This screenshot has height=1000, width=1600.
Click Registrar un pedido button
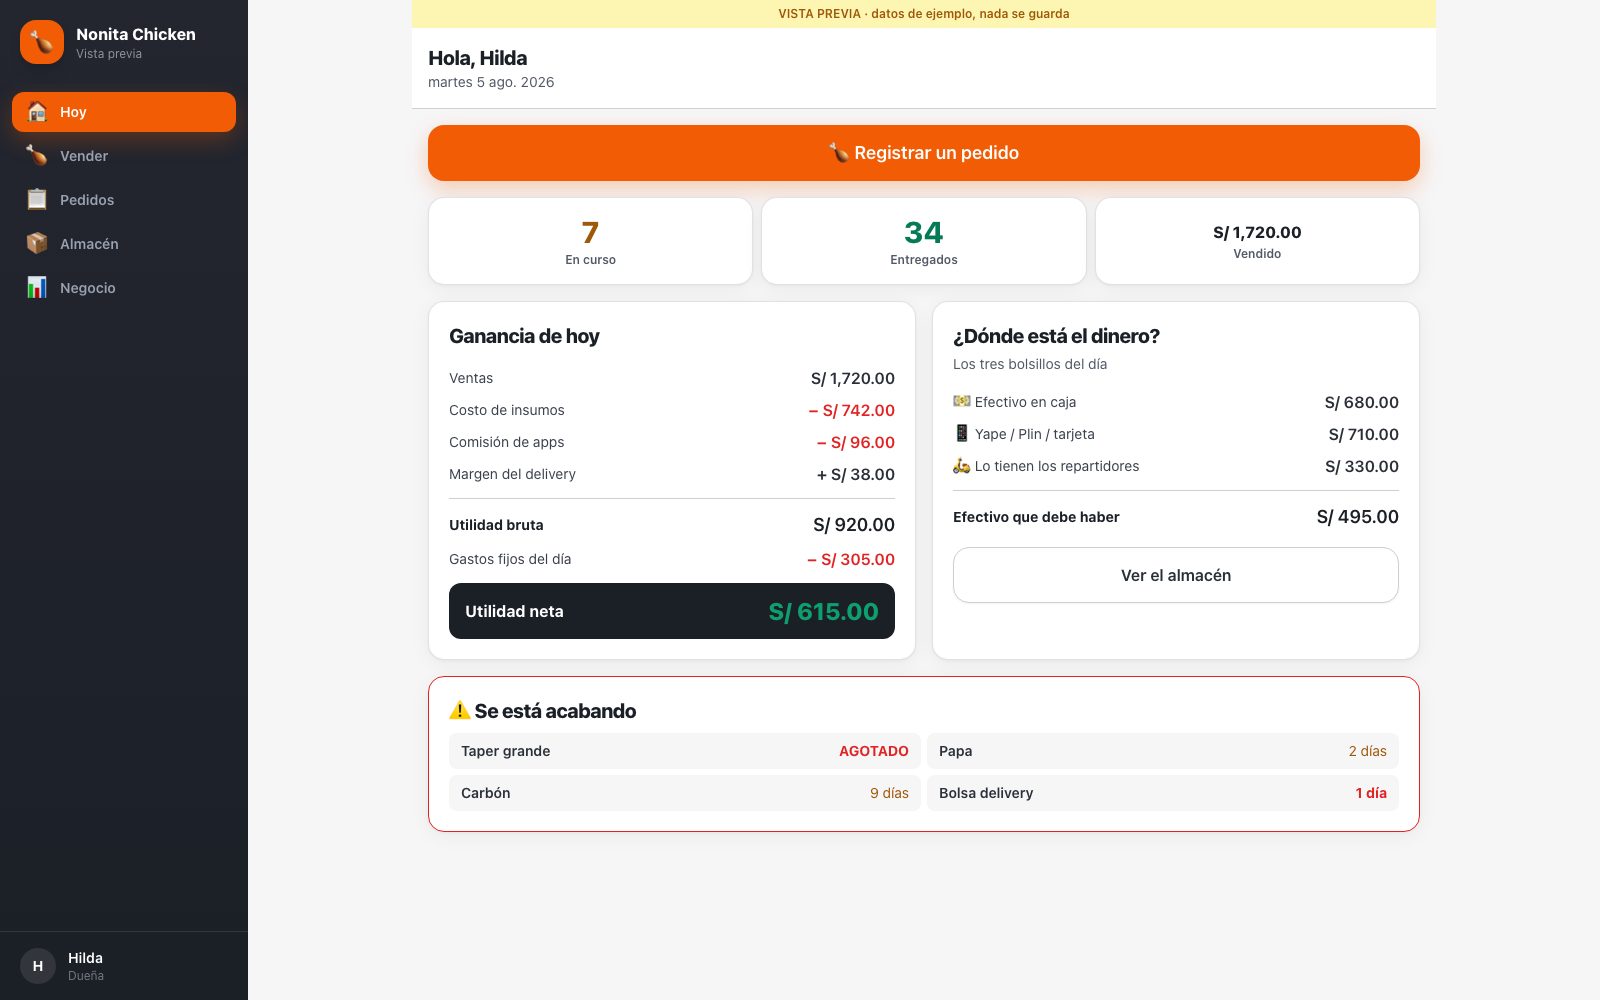click(924, 153)
